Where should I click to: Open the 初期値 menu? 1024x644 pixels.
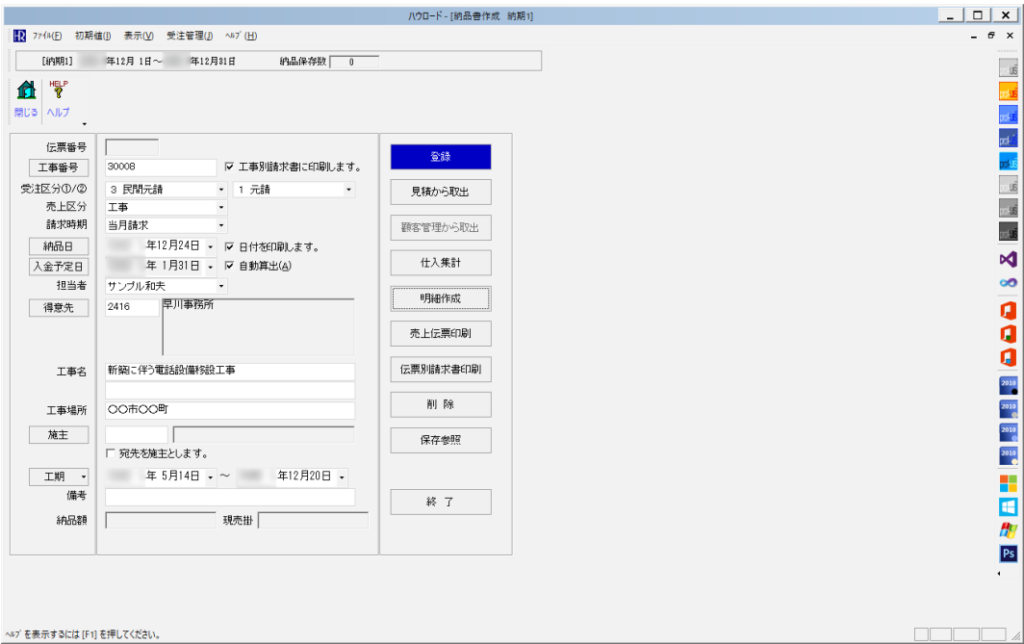[x=92, y=36]
